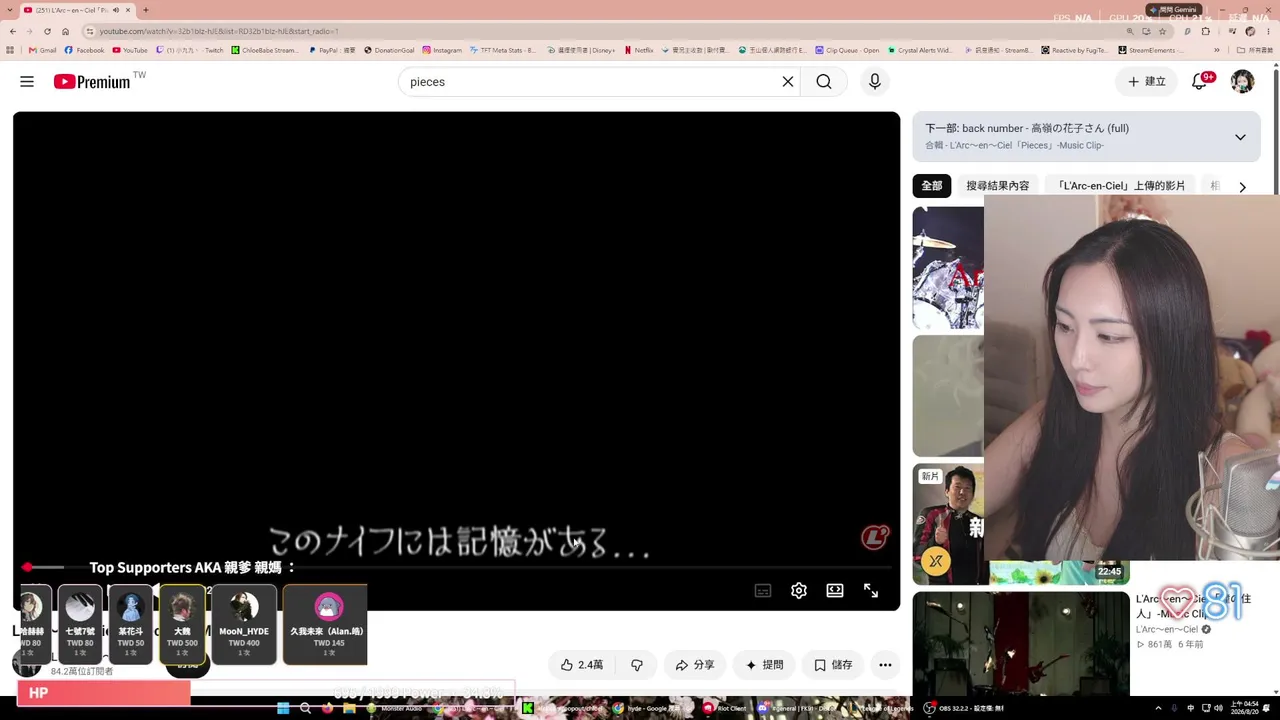Go back with browser back arrow
The height and width of the screenshot is (720, 1280).
tap(12, 31)
